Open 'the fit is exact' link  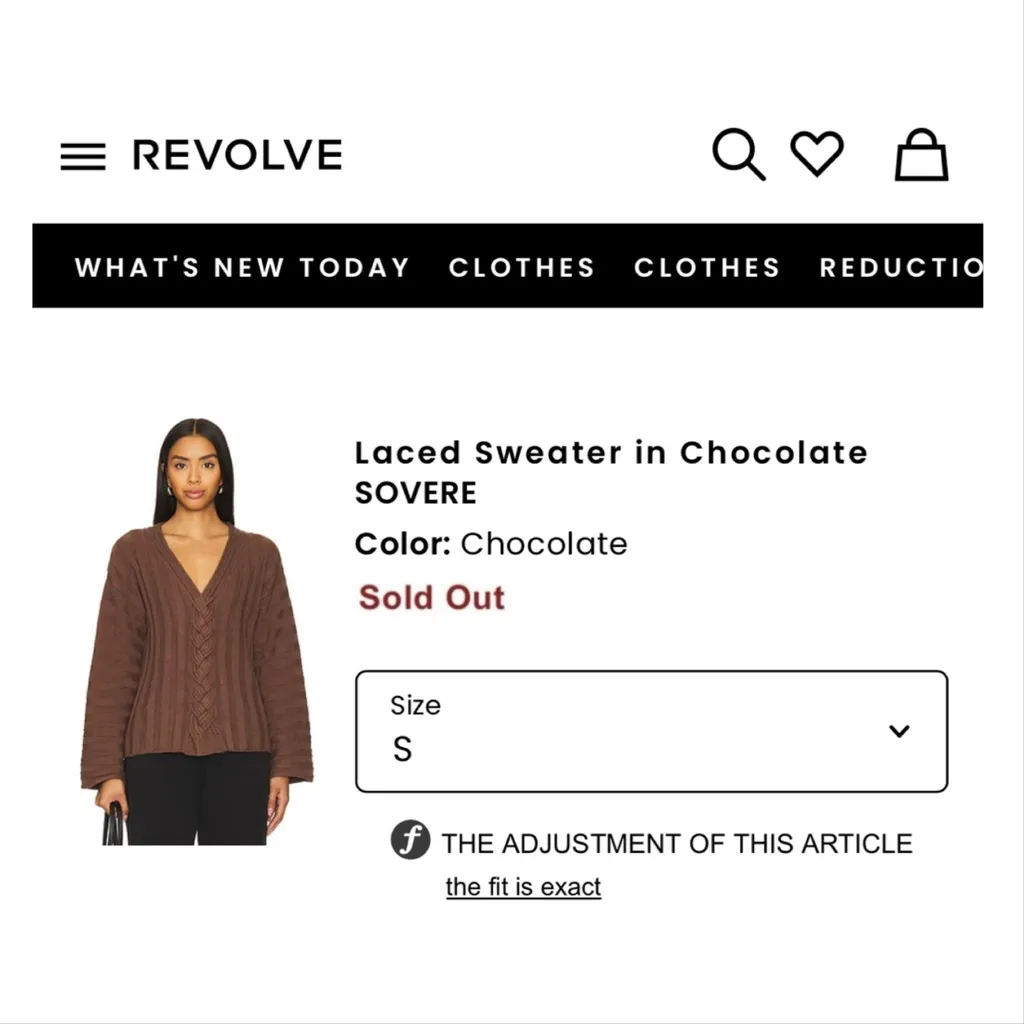(522, 886)
